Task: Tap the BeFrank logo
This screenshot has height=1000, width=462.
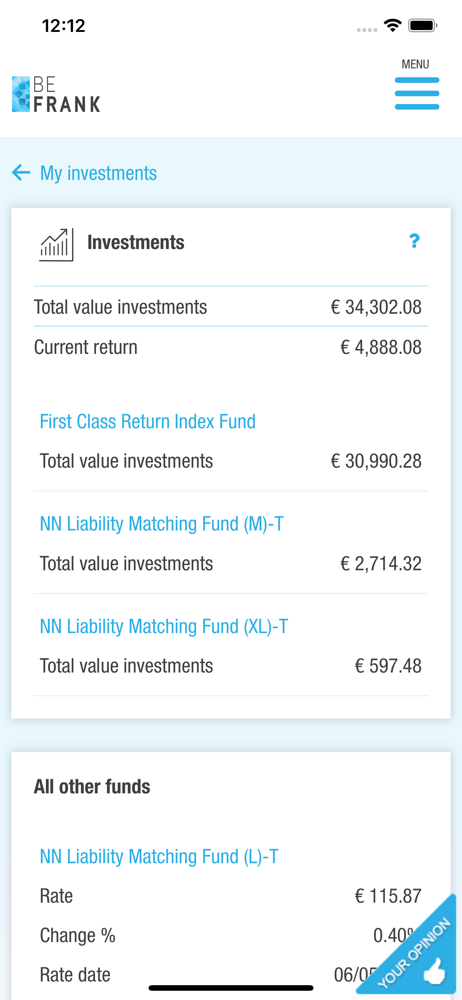Action: 56,94
